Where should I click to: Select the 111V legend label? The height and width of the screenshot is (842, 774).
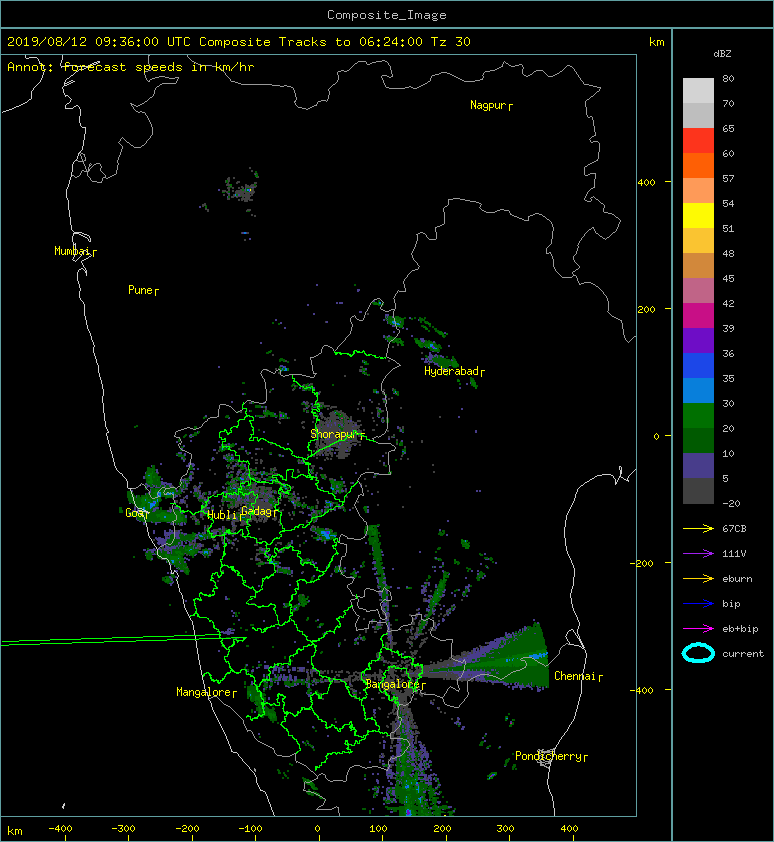(734, 554)
